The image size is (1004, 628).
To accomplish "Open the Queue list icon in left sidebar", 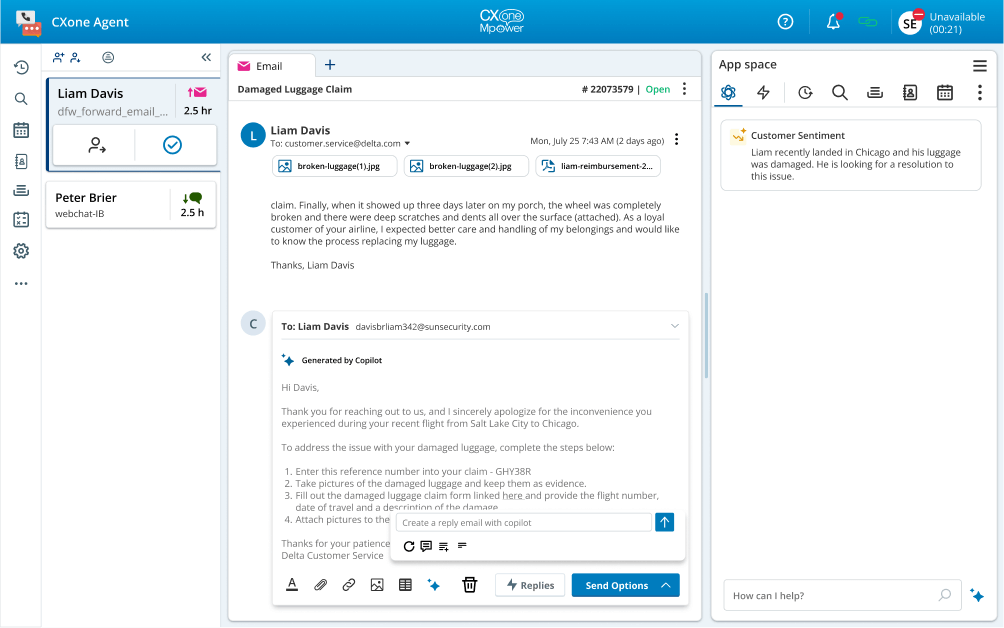I will 21,190.
